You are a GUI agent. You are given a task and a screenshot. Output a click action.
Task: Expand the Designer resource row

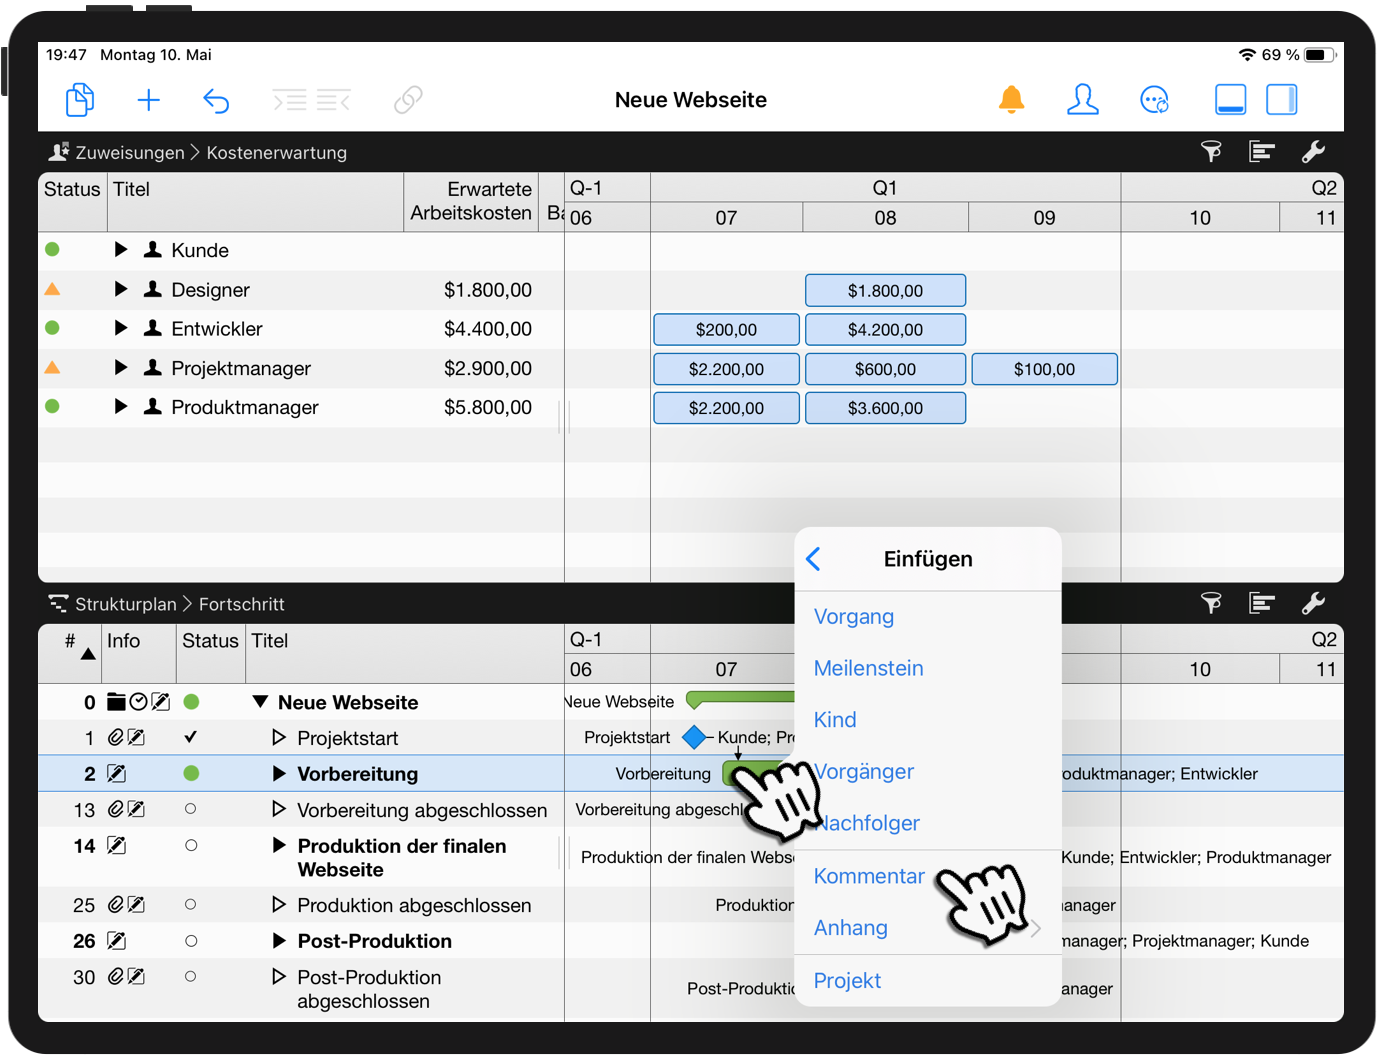[x=120, y=289]
